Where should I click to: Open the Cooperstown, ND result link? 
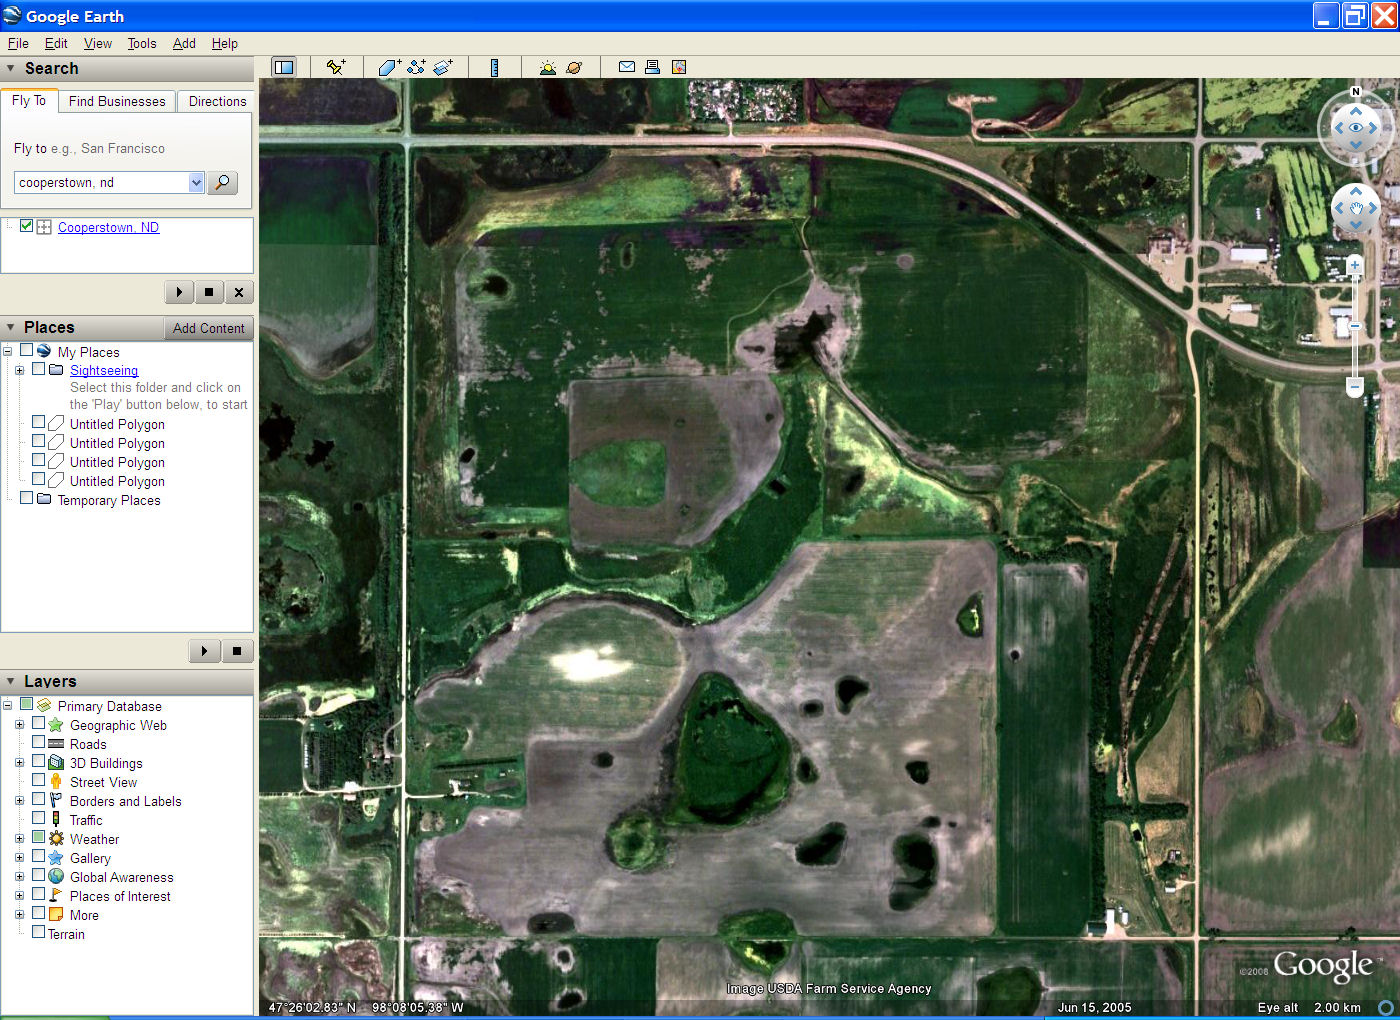[x=108, y=227]
